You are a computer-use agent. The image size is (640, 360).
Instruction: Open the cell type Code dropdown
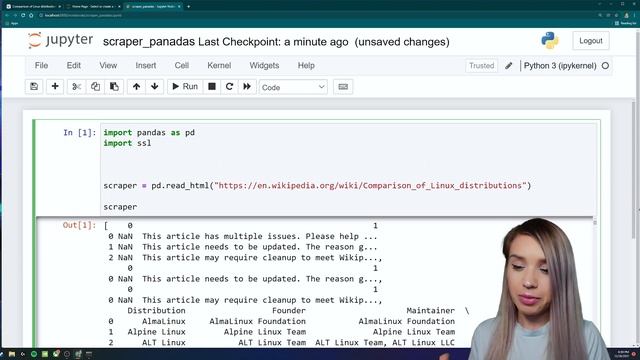tap(293, 87)
